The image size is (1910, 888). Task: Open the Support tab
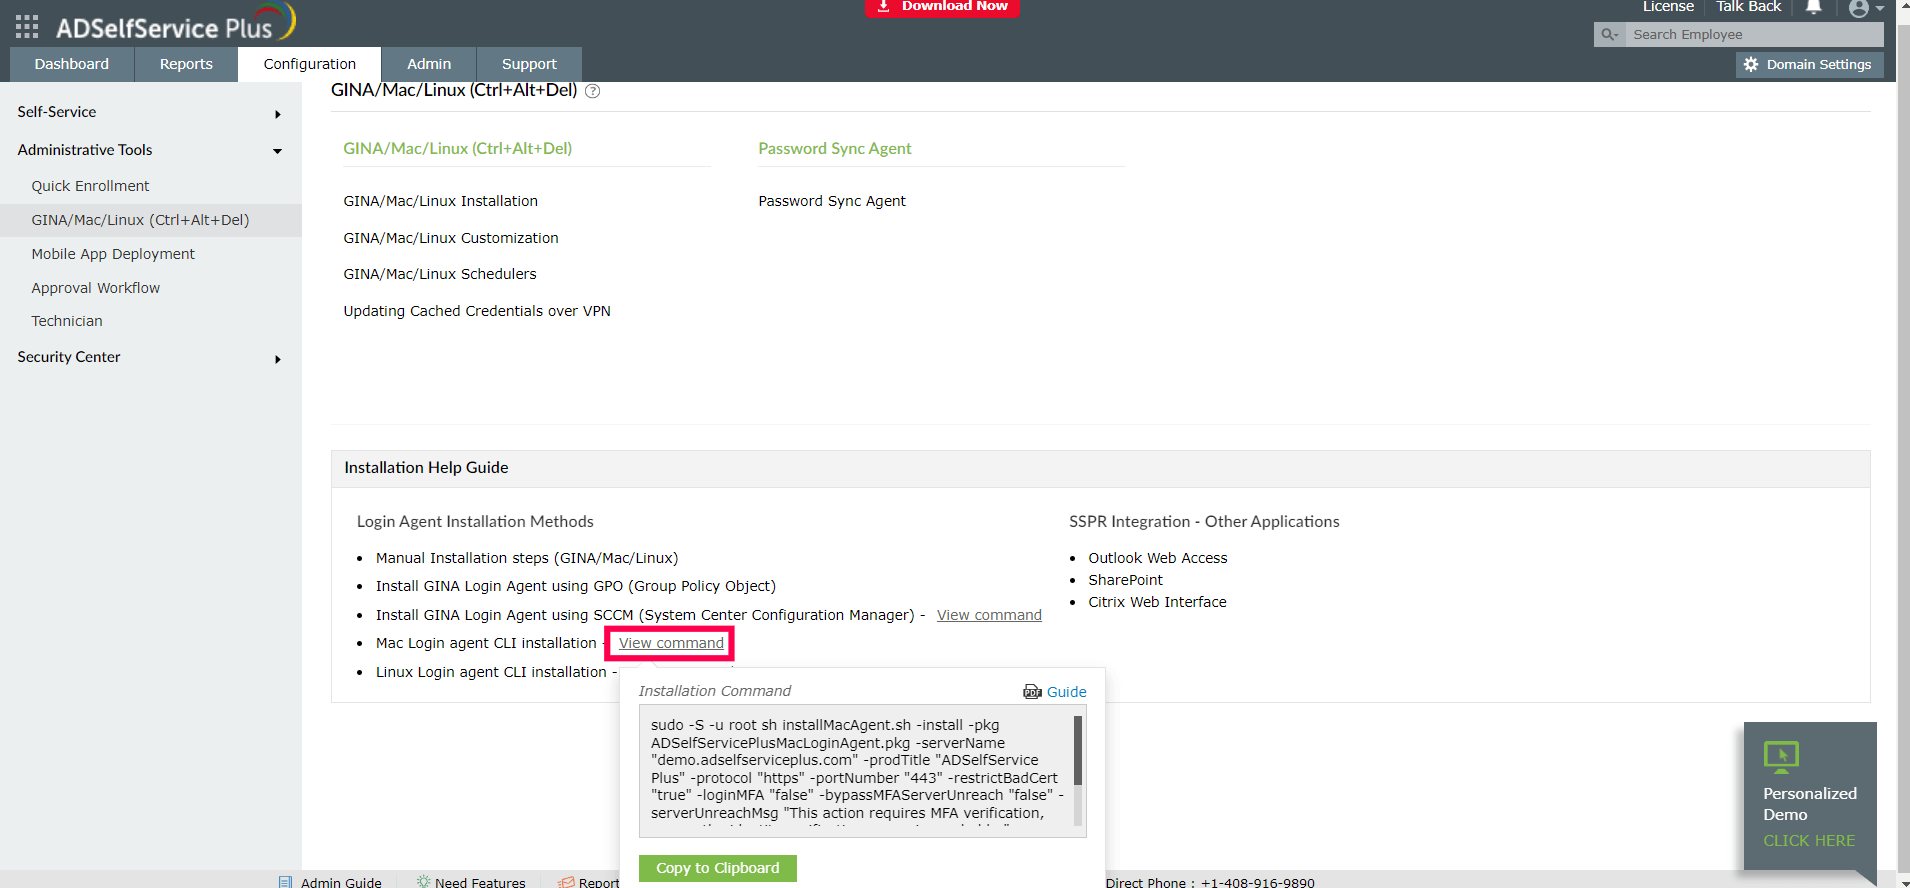pos(529,64)
